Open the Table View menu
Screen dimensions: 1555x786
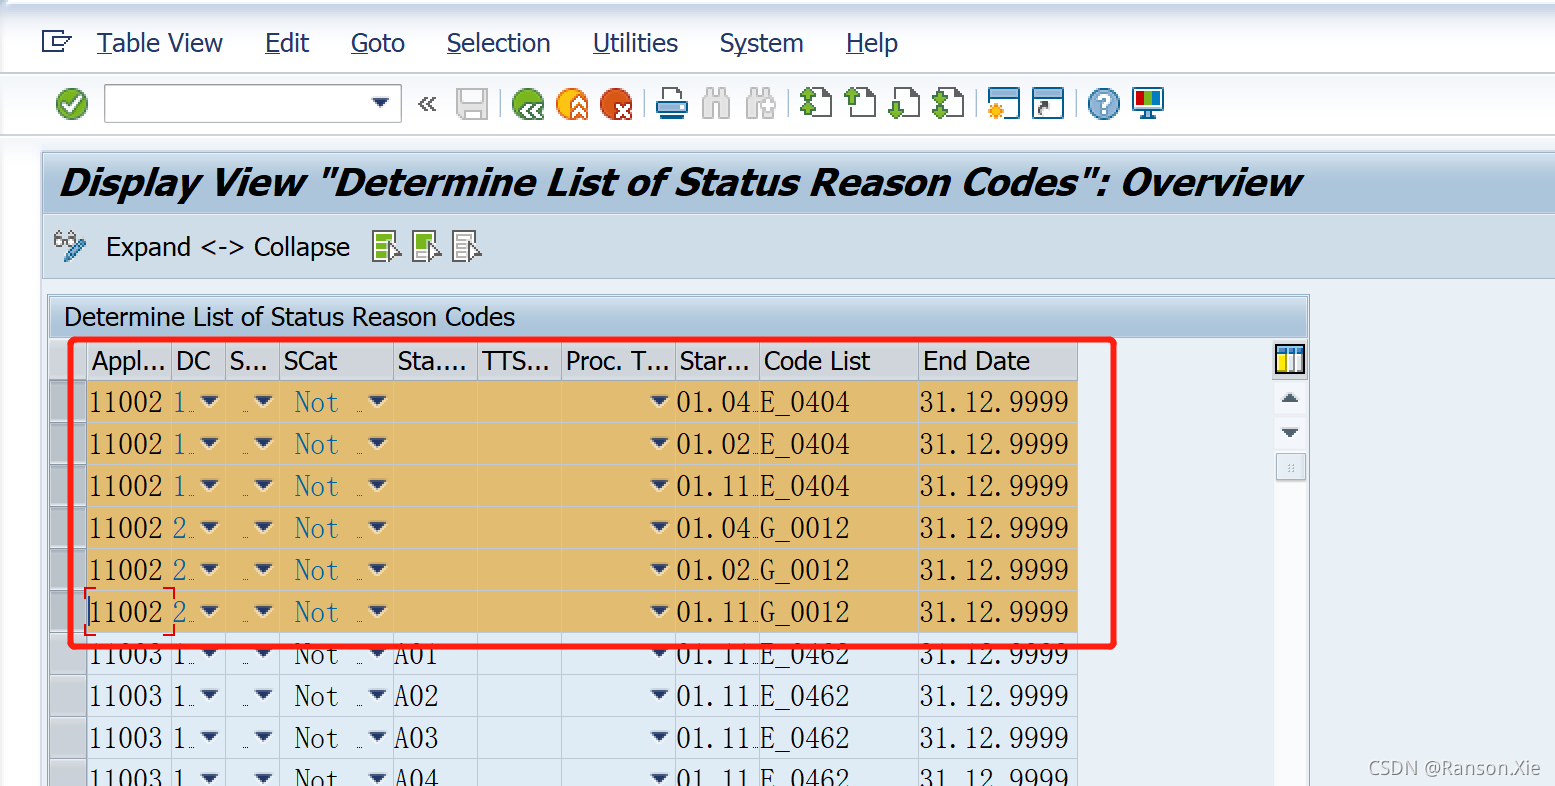pyautogui.click(x=158, y=43)
